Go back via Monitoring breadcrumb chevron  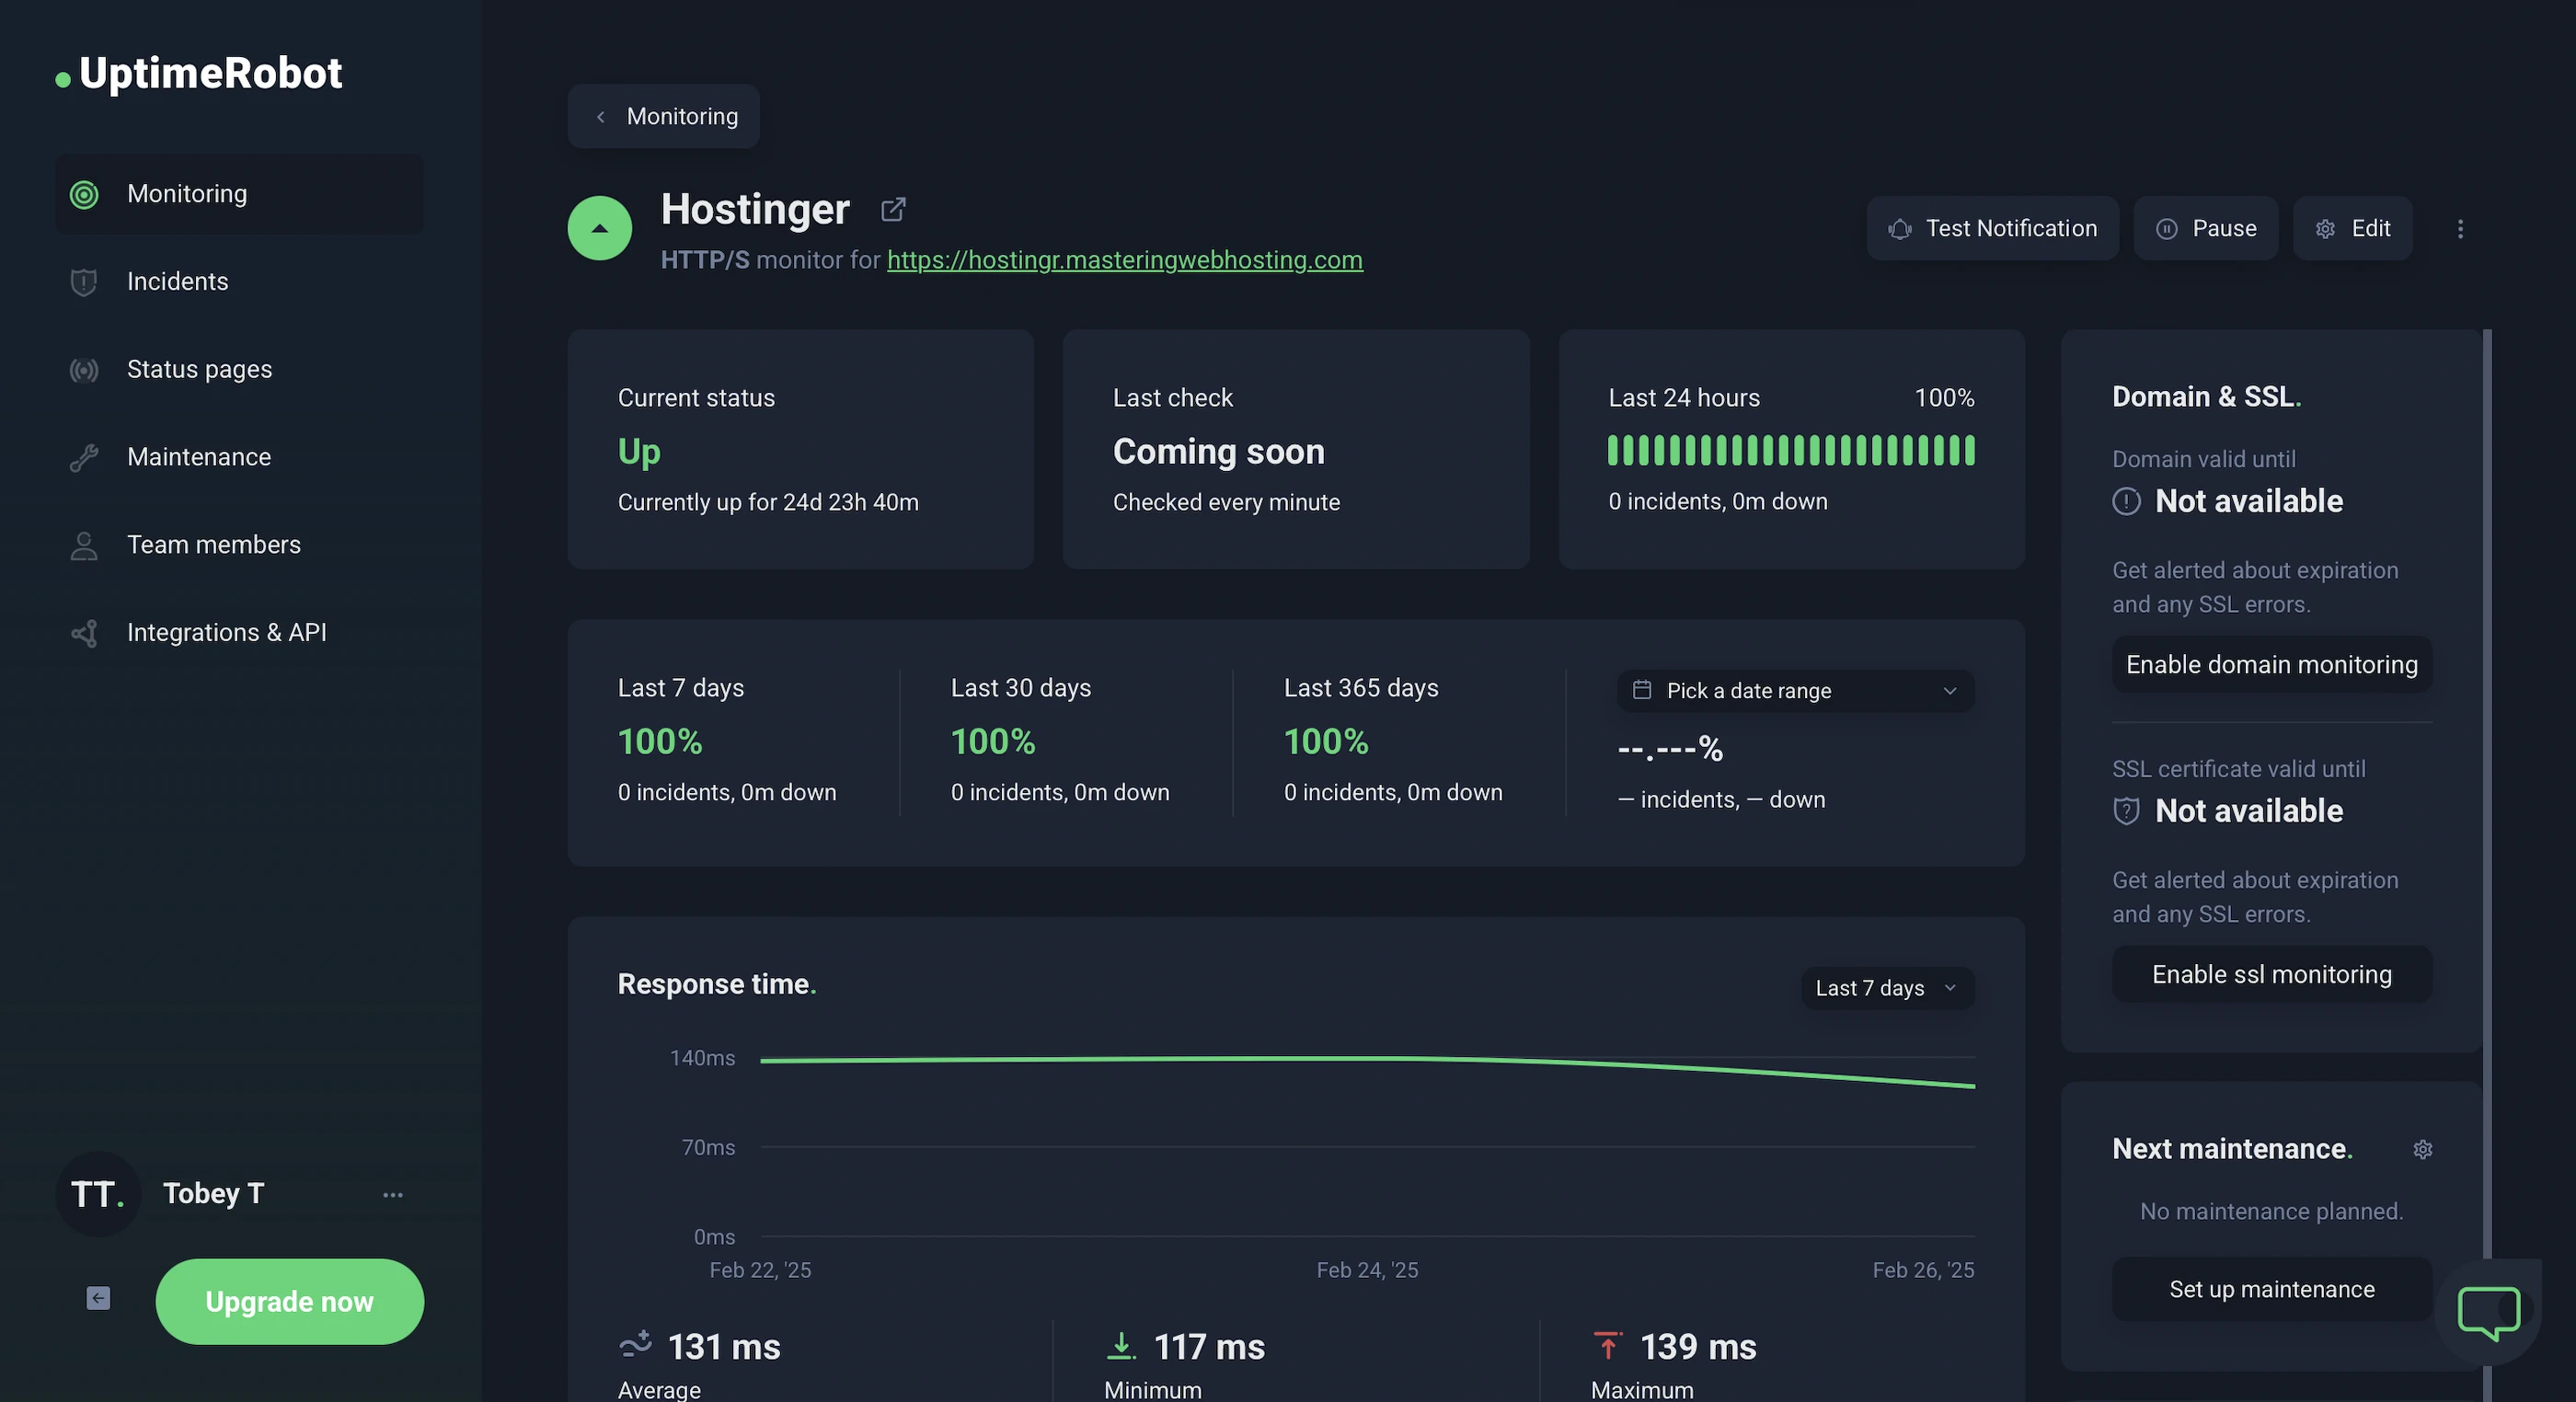[x=601, y=117]
